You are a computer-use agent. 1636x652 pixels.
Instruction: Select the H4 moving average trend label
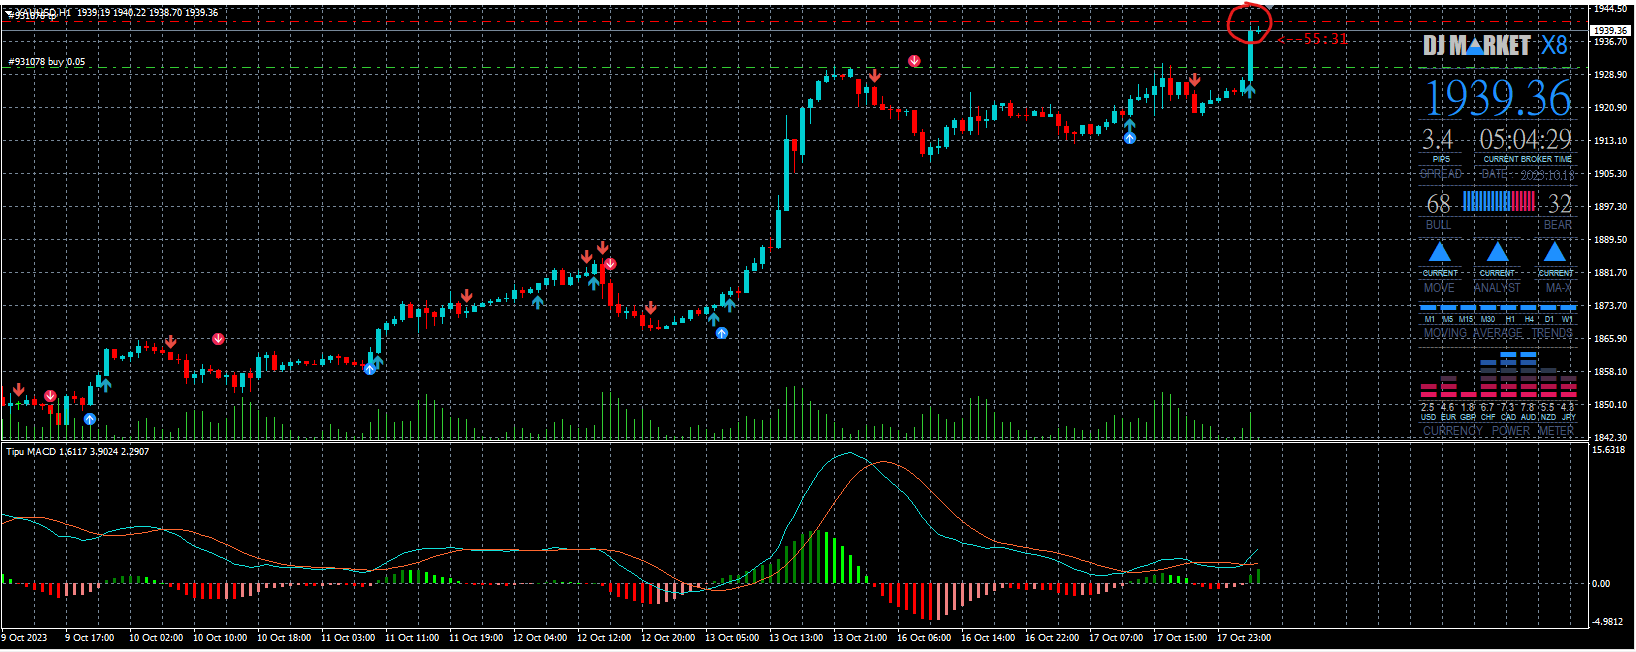(1529, 319)
